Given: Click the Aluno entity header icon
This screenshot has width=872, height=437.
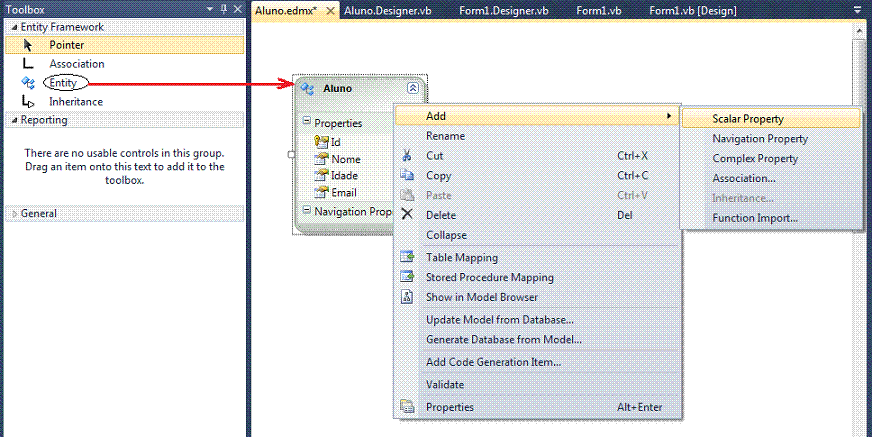Looking at the screenshot, I should [x=308, y=88].
